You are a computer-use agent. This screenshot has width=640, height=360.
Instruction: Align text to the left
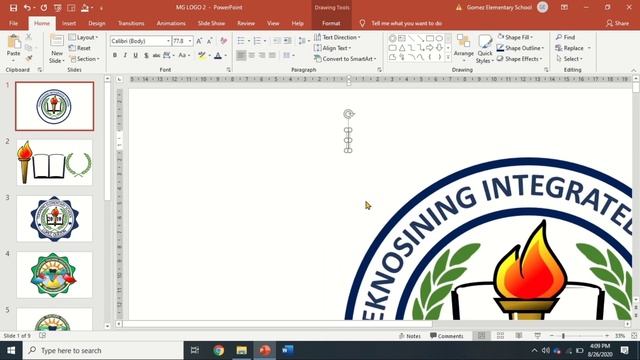pos(241,55)
